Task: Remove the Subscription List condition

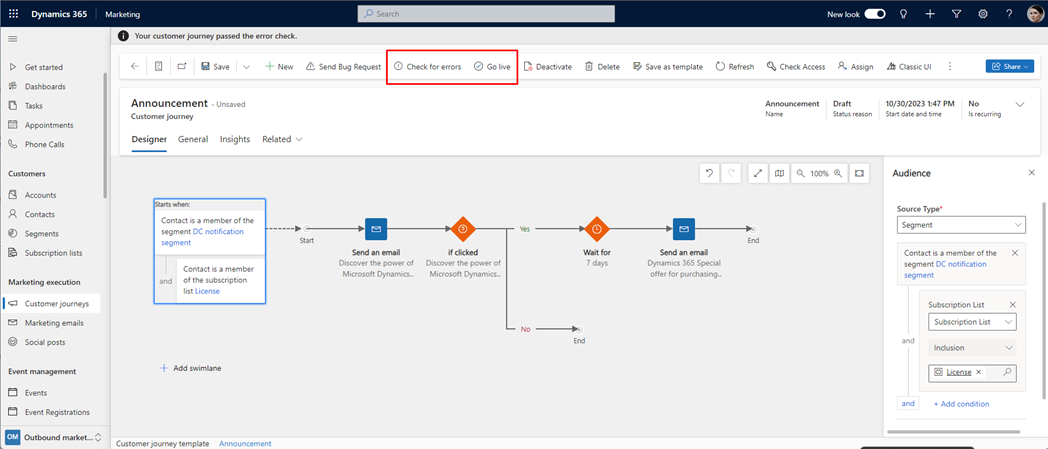Action: pos(1012,305)
